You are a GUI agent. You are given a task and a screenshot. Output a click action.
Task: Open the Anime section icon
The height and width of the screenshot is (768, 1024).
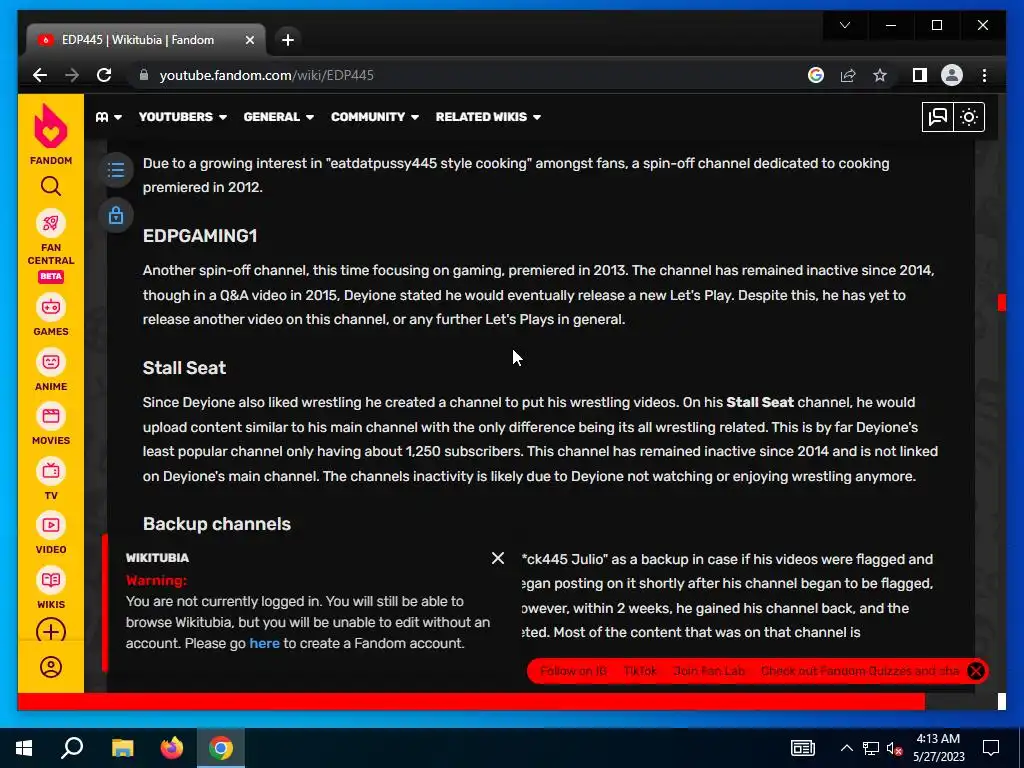(50, 362)
